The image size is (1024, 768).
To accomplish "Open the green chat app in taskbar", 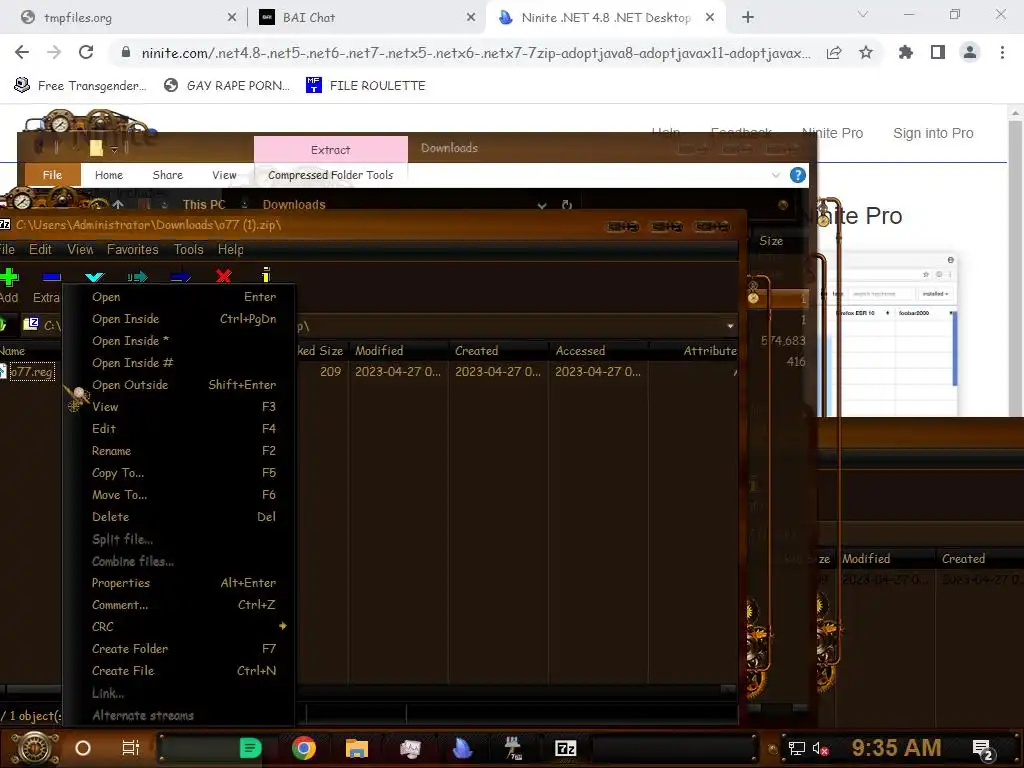I will coord(251,748).
